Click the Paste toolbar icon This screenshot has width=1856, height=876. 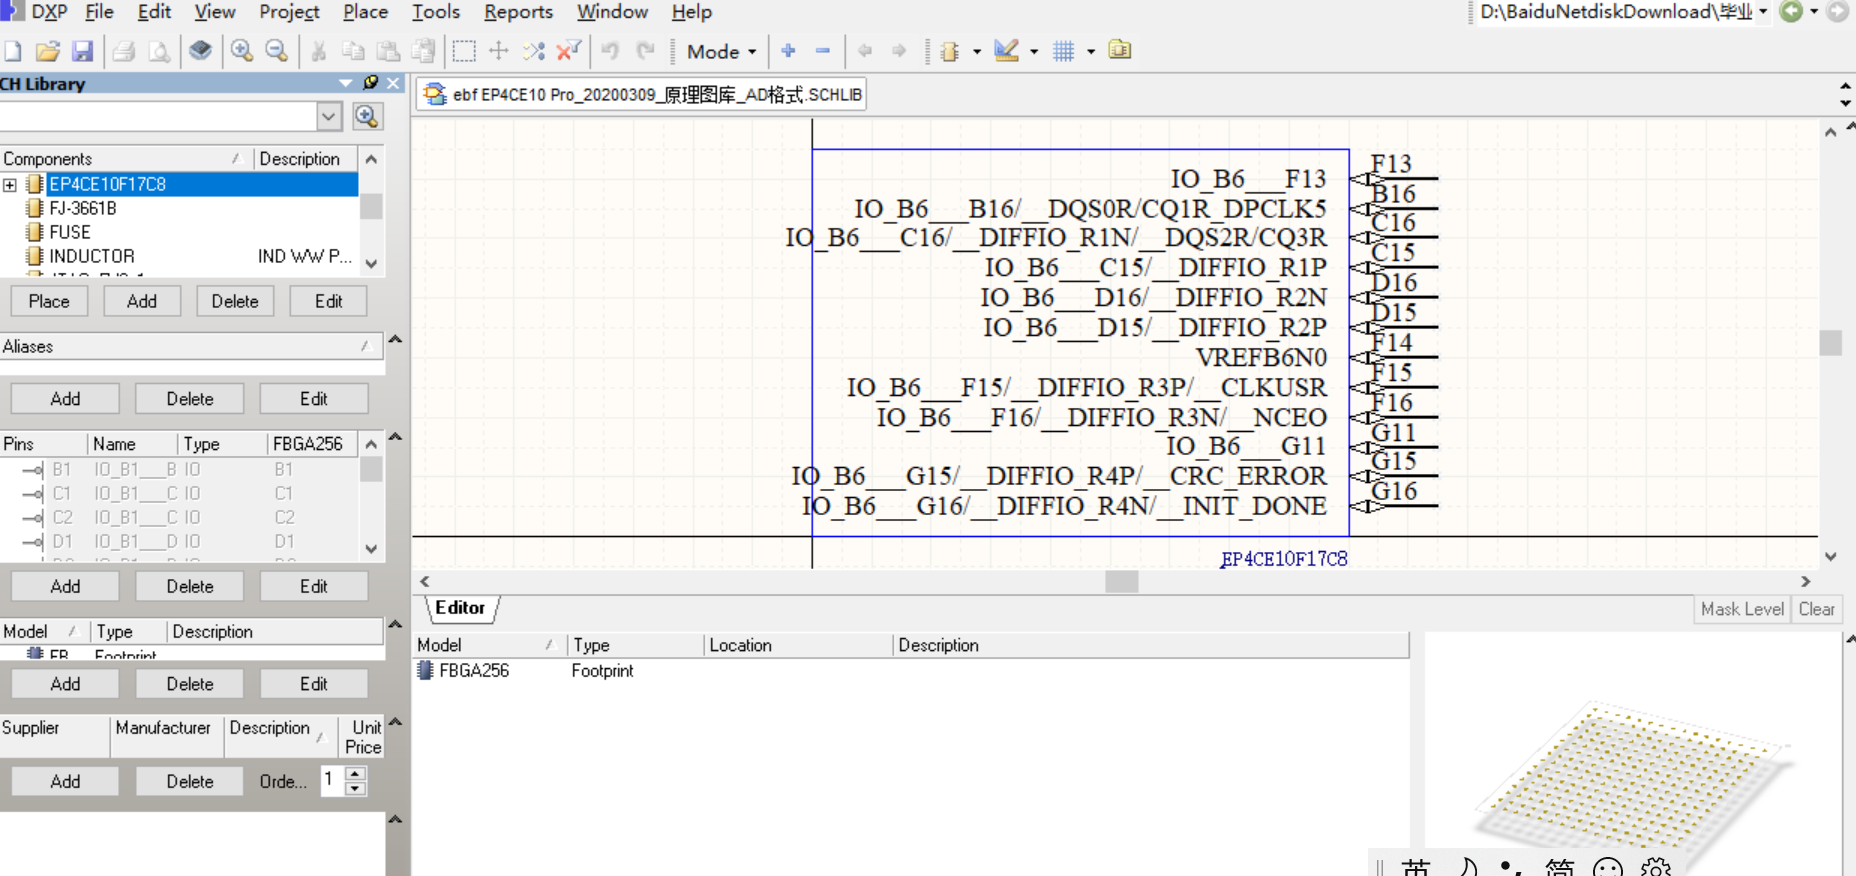pyautogui.click(x=388, y=51)
